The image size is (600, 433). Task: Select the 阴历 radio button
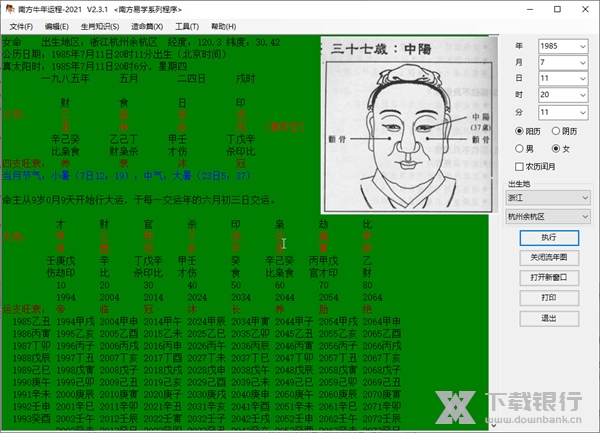pos(555,131)
